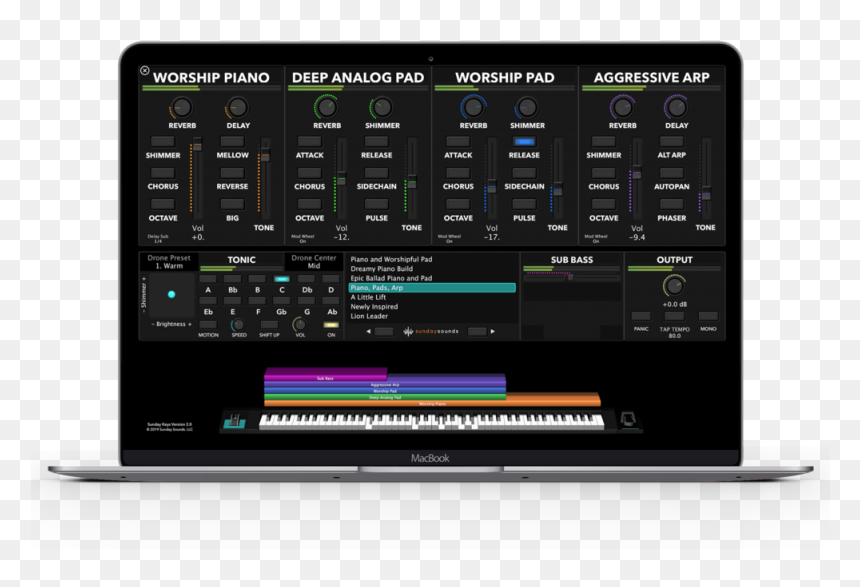Select preset Dreamy Piano Build
Viewport: 860px width, 587px height.
(x=432, y=269)
